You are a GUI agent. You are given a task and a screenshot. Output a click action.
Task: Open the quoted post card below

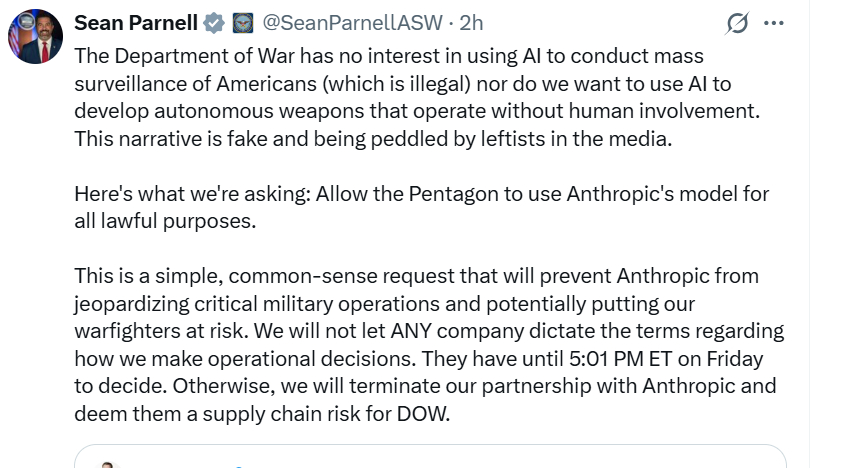click(x=430, y=456)
